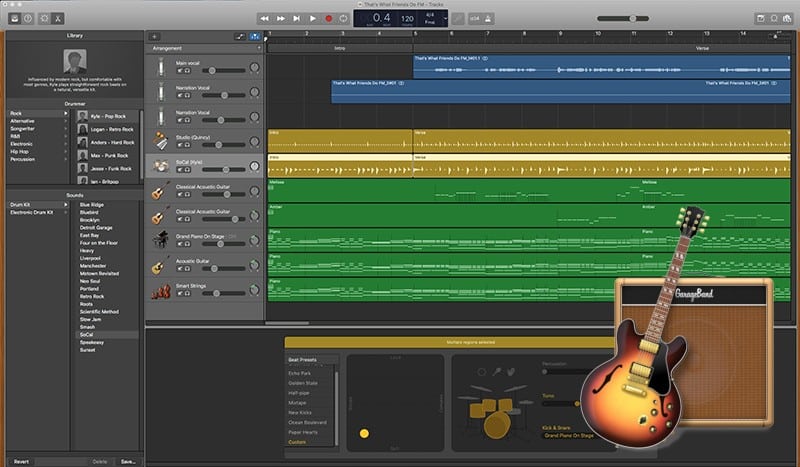
Task: Start recording with the red Record button
Action: pyautogui.click(x=329, y=18)
